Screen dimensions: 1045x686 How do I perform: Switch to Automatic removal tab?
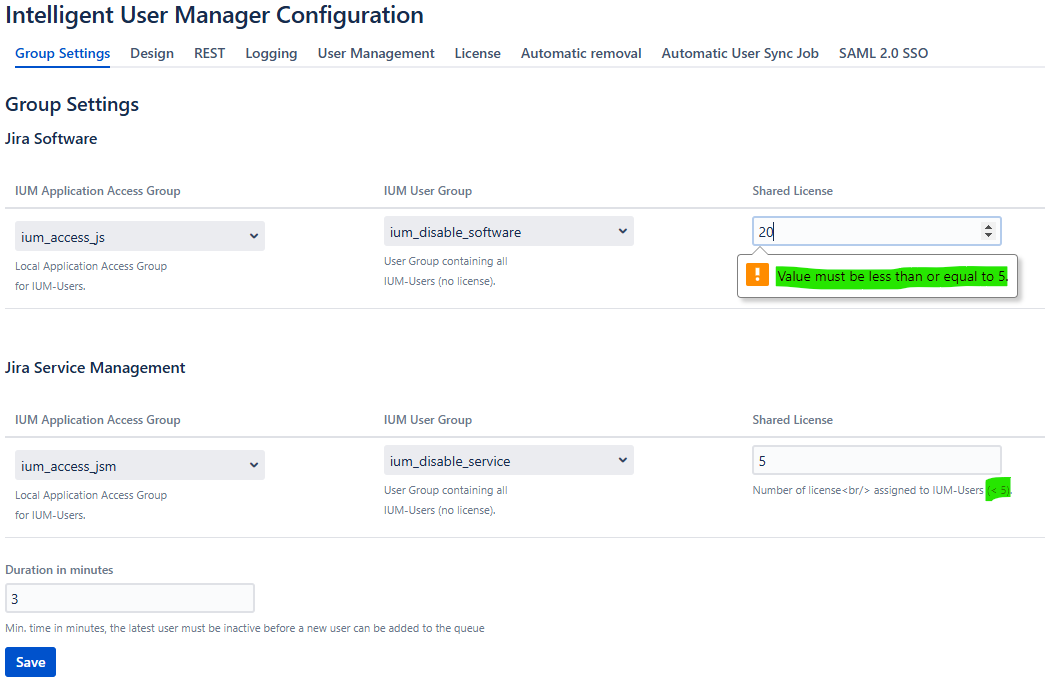tap(581, 53)
